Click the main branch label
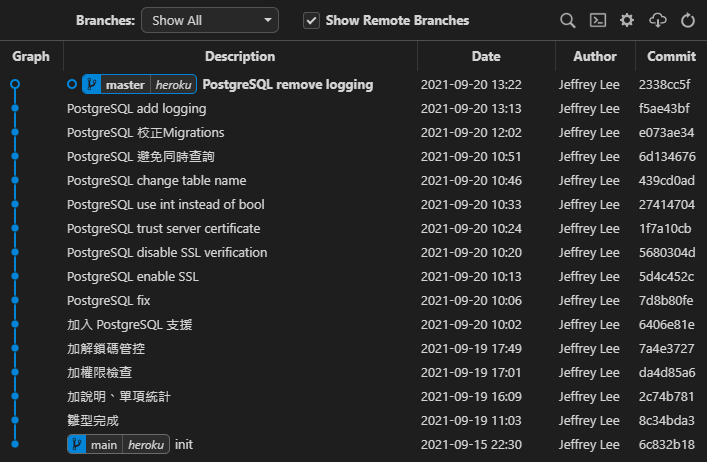 pyautogui.click(x=103, y=444)
